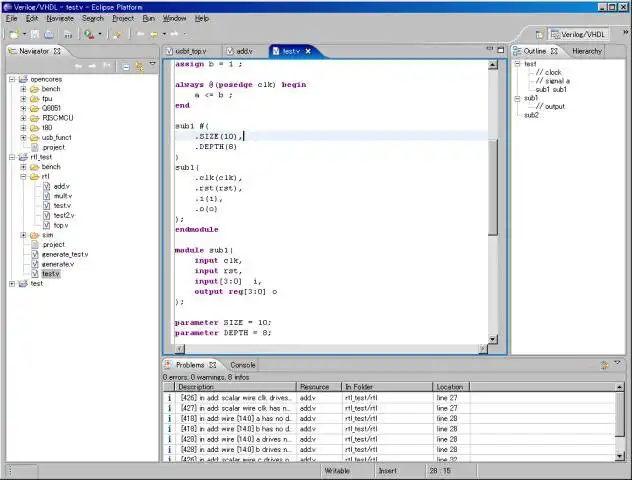The height and width of the screenshot is (480, 632).
Task: Close the test.v editor tab
Action: click(308, 51)
